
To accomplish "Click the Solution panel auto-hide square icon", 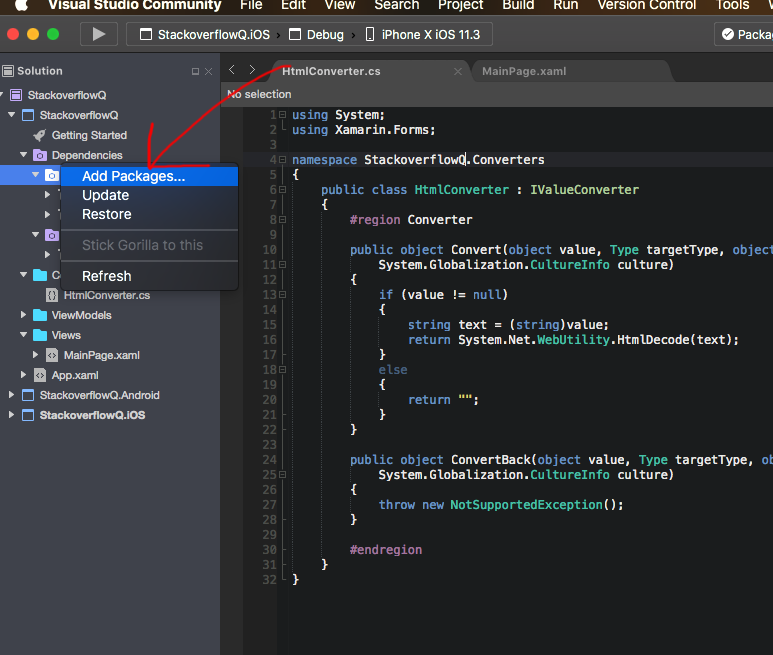I will pyautogui.click(x=195, y=72).
